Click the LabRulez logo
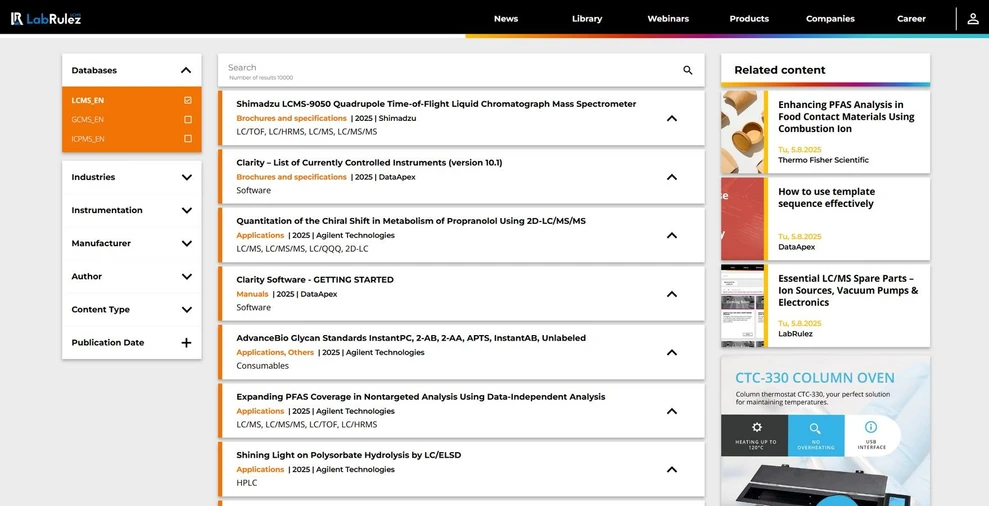Viewport: 989px width, 506px height. pyautogui.click(x=46, y=18)
